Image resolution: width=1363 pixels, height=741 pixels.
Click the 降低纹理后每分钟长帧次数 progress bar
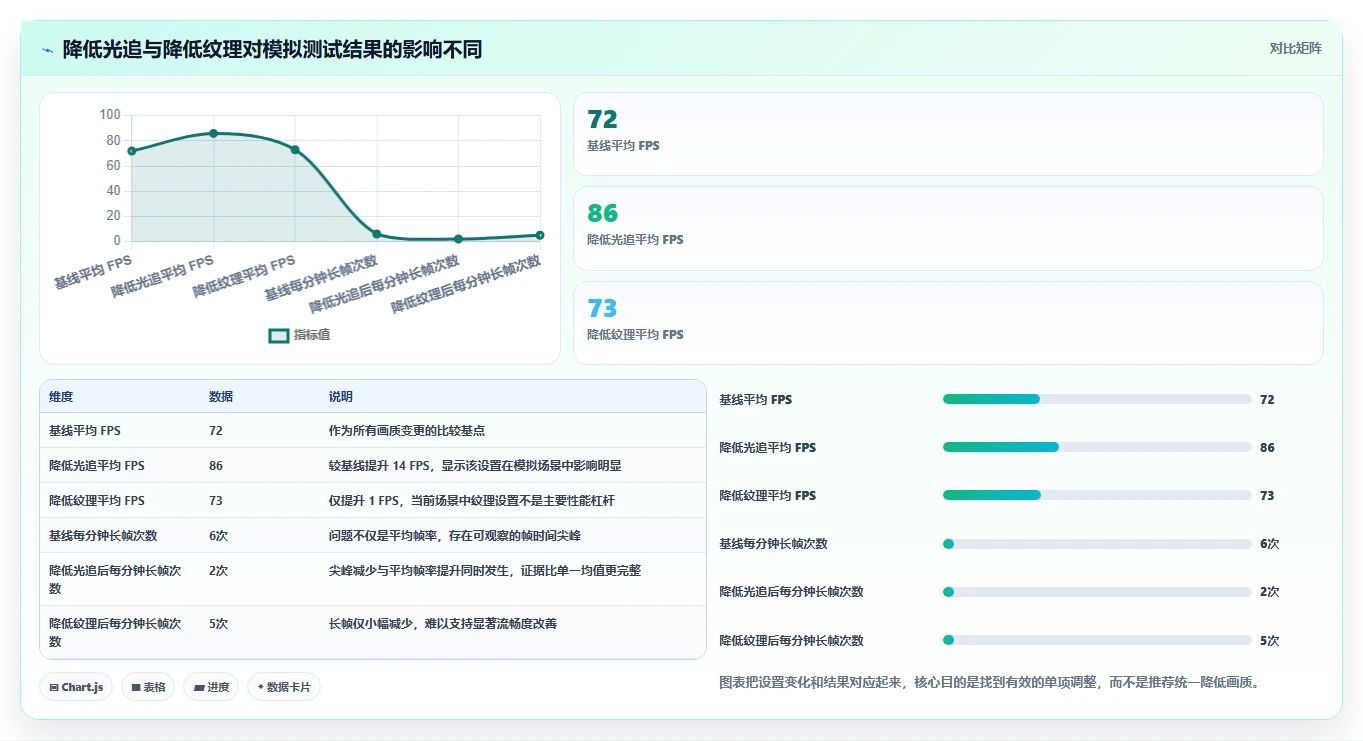1097,640
